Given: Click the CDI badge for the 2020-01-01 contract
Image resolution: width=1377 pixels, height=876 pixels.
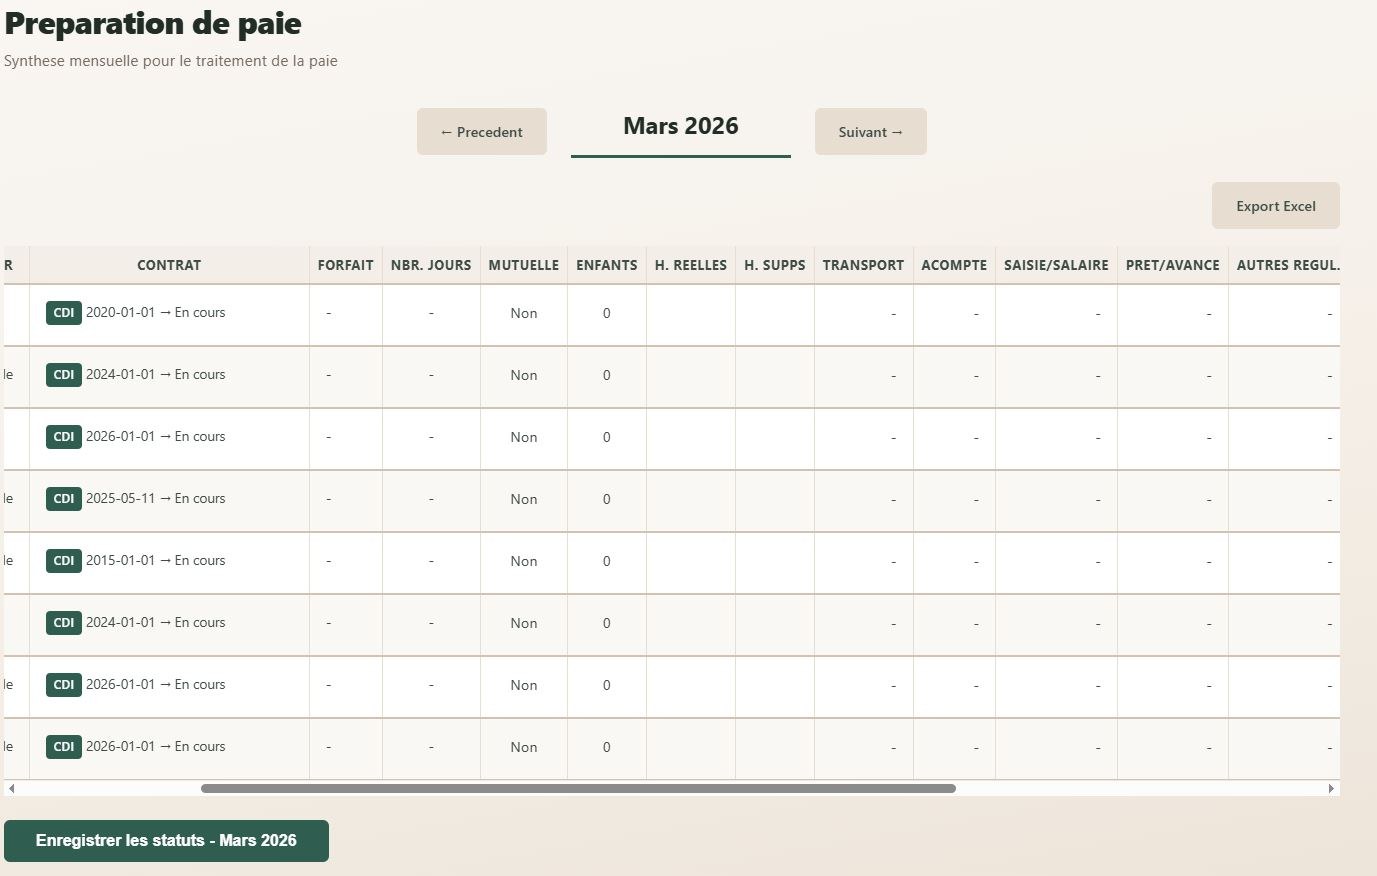Looking at the screenshot, I should click(x=63, y=313).
